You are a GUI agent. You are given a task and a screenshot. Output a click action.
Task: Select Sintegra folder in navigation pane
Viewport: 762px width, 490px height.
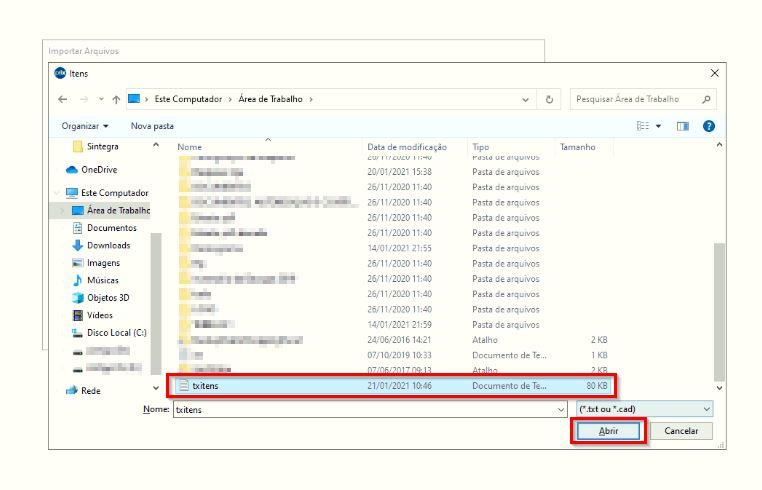pos(95,146)
